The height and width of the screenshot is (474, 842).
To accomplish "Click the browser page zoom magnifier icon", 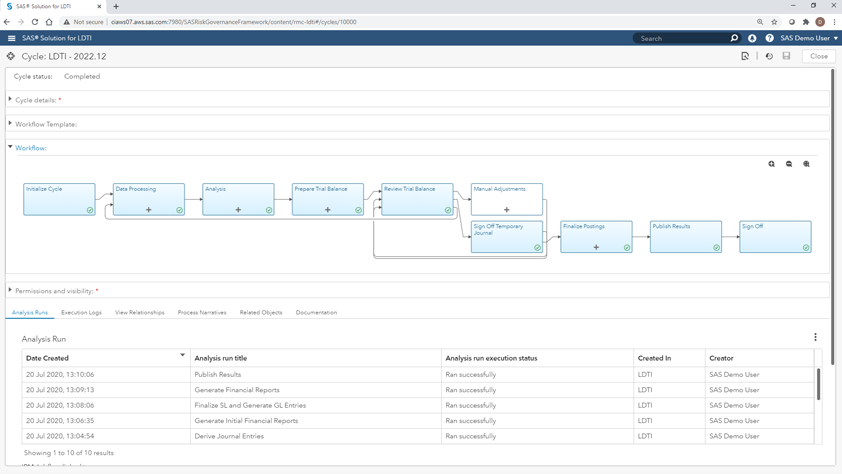I will pyautogui.click(x=760, y=22).
